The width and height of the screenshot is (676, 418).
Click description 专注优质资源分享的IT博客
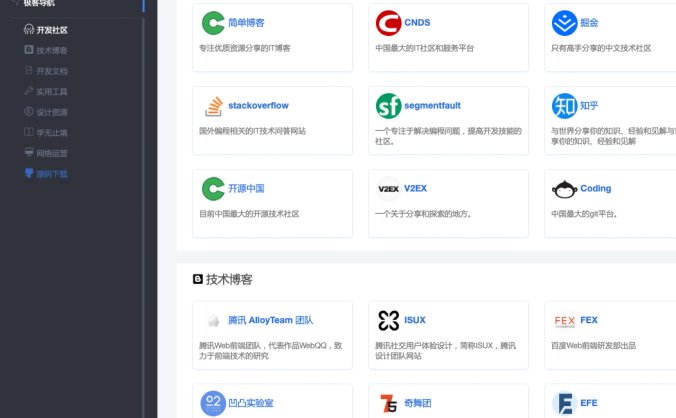tap(245, 48)
